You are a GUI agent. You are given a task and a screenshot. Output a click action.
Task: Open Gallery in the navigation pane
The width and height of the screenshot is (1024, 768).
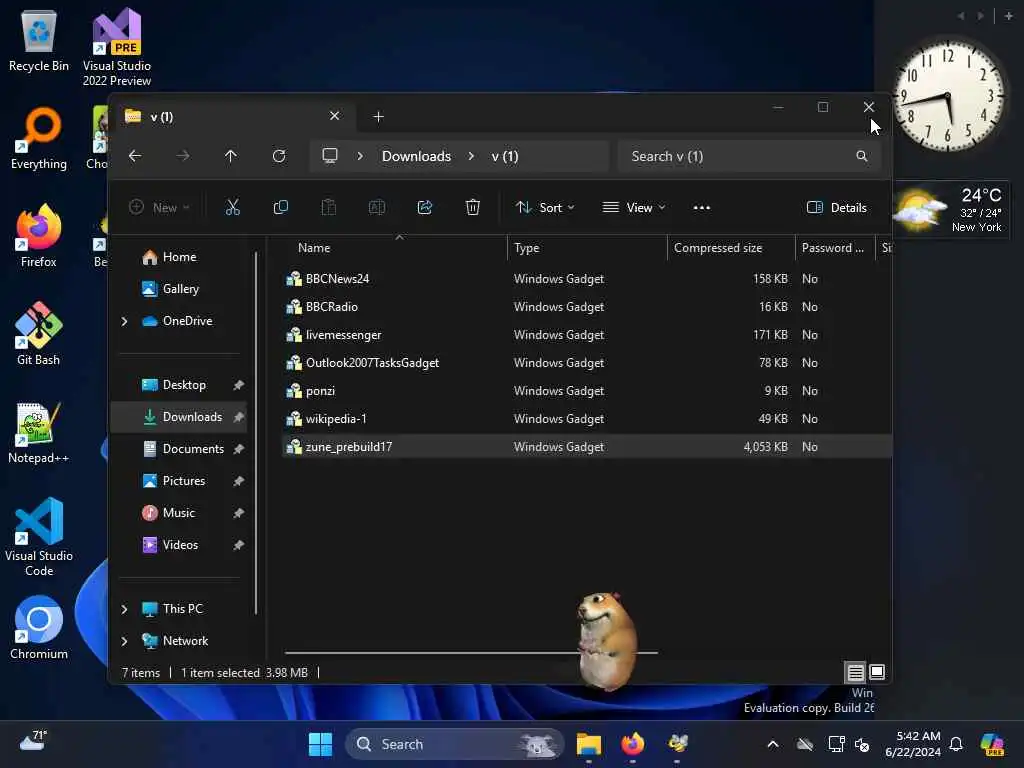point(180,289)
